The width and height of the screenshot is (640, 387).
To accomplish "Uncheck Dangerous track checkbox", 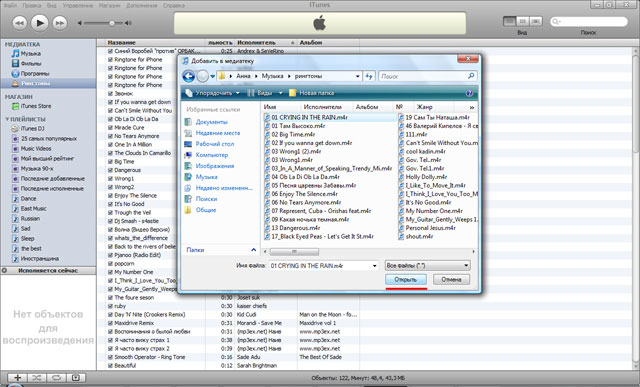I will tap(110, 170).
